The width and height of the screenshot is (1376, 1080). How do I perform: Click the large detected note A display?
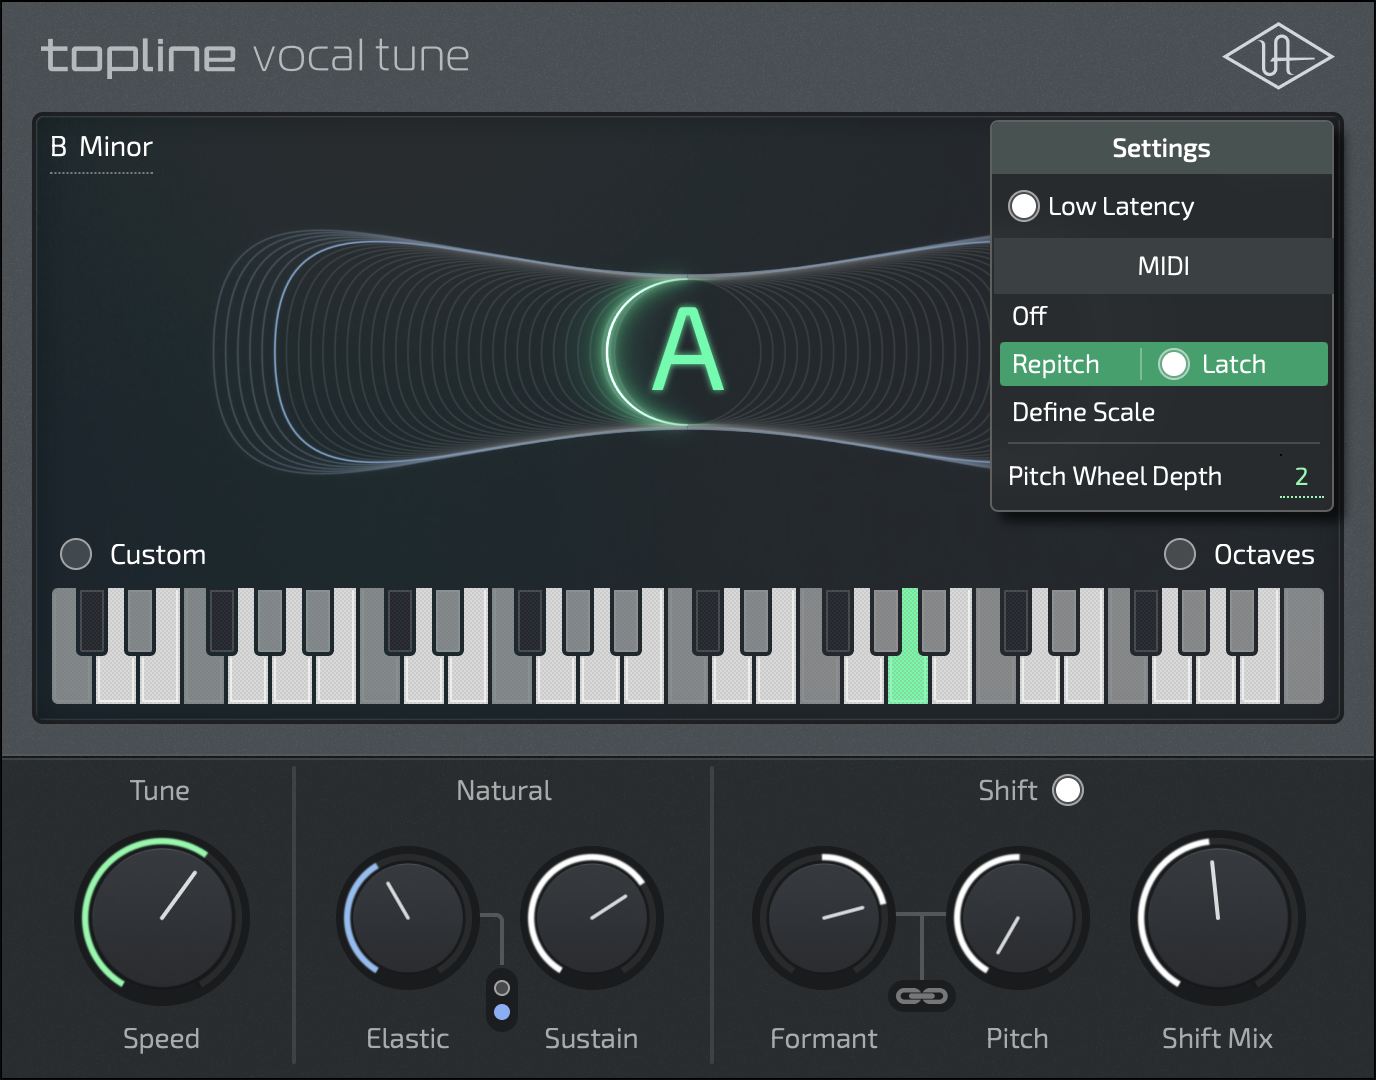[x=687, y=352]
